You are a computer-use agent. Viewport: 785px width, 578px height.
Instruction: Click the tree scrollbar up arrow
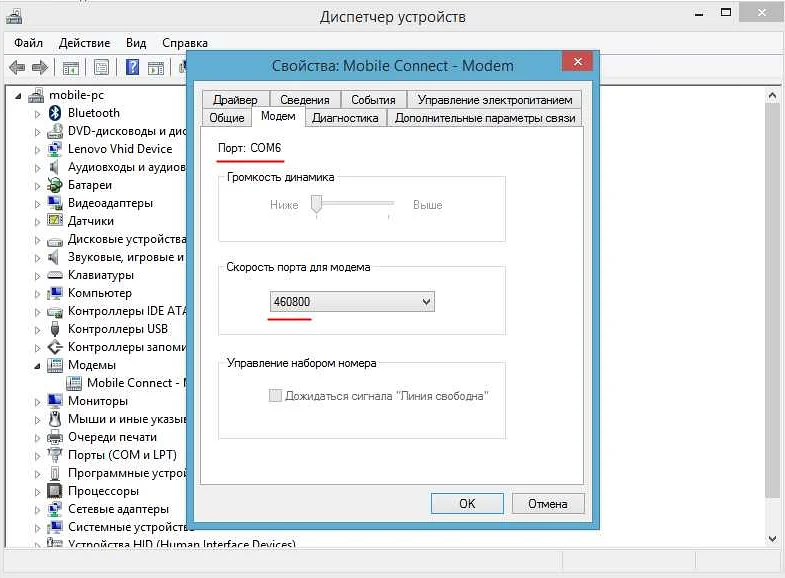(x=772, y=95)
